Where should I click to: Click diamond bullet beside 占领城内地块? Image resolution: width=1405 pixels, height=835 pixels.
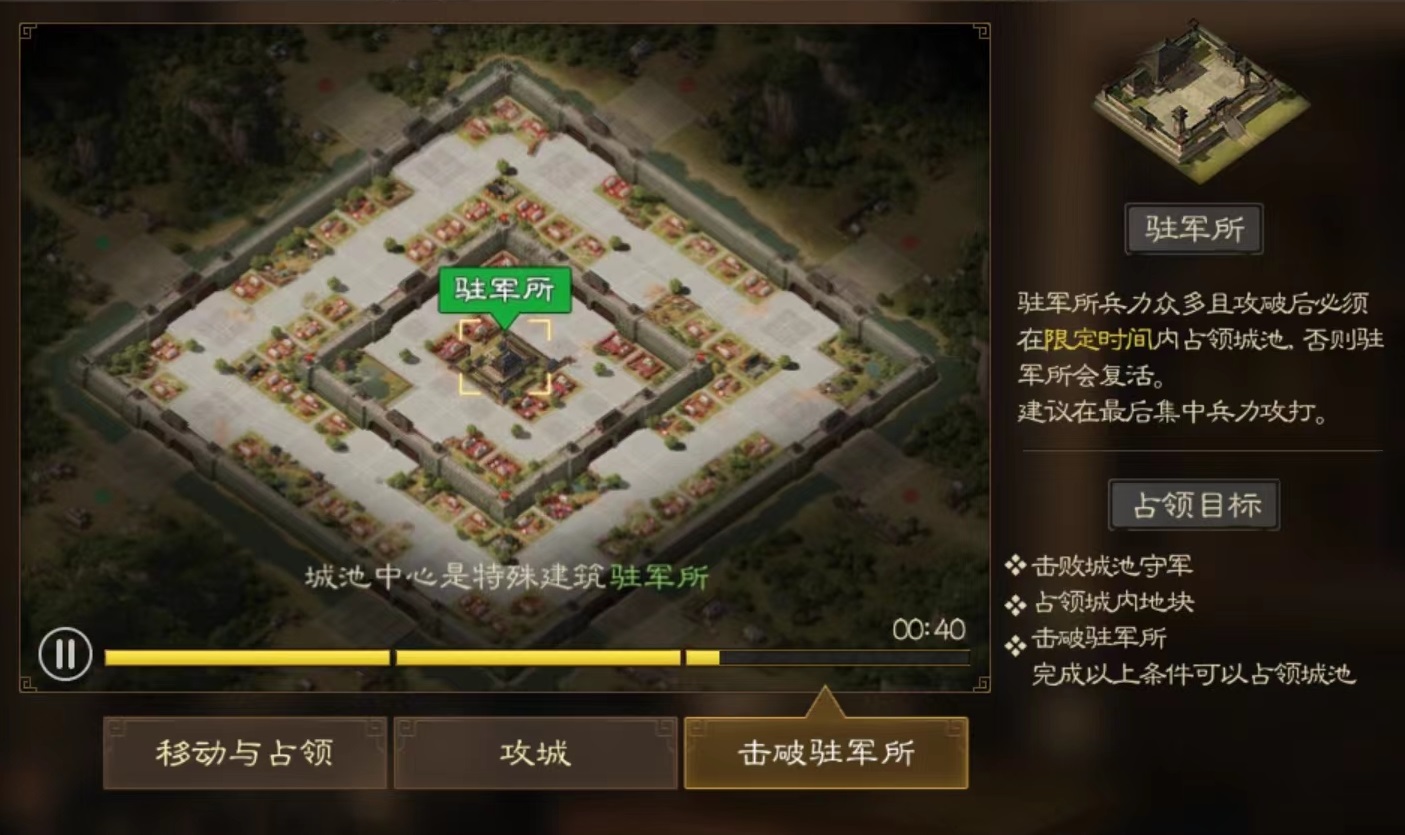click(x=1016, y=604)
